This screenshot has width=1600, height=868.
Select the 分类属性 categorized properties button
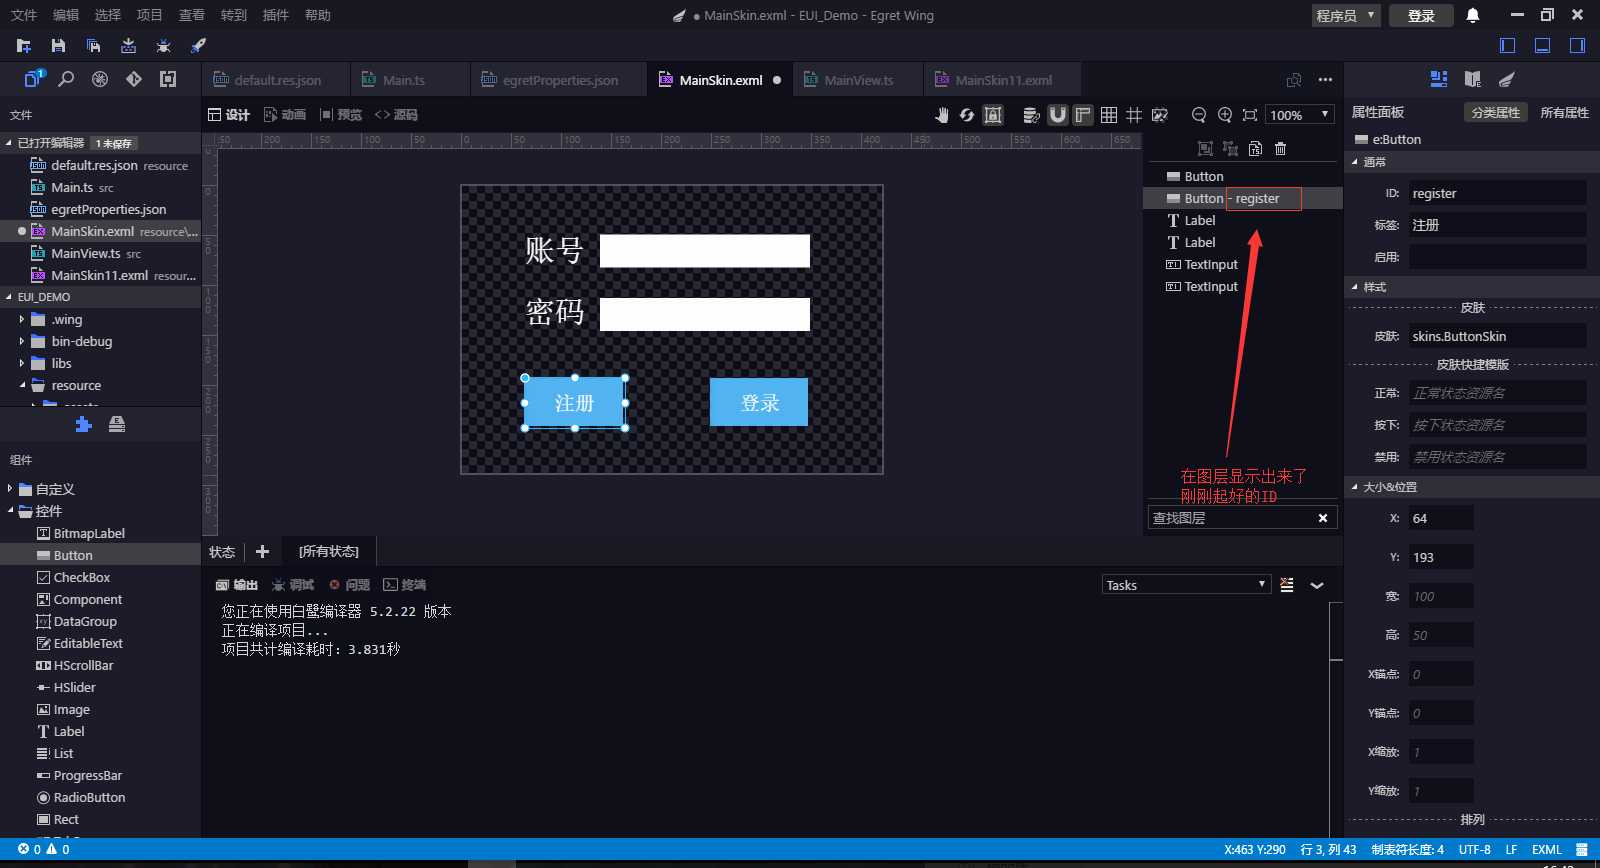click(1495, 112)
